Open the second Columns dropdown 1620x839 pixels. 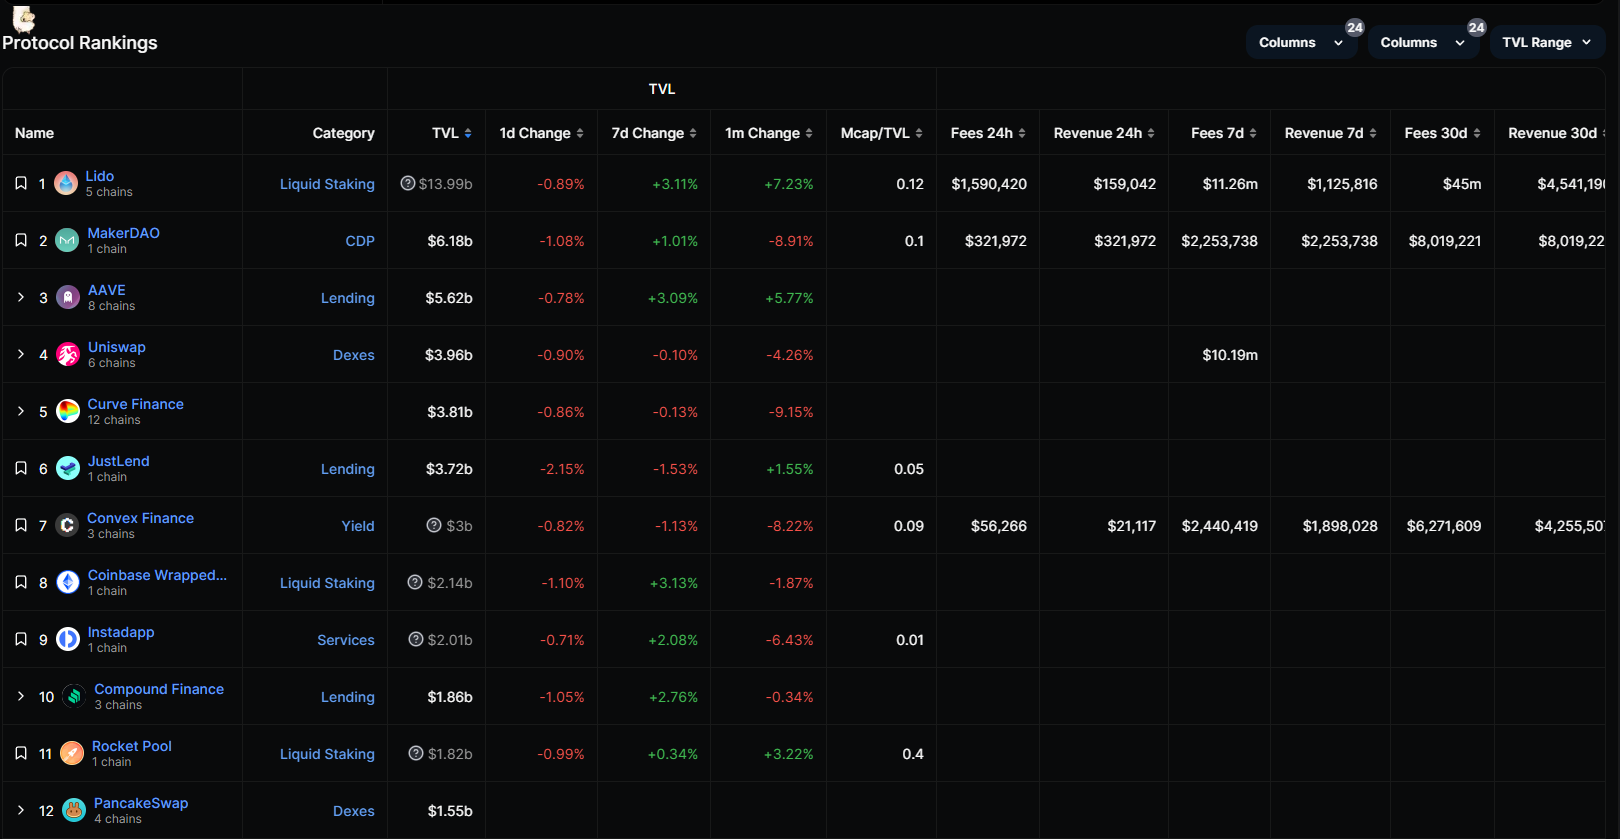coord(1423,42)
